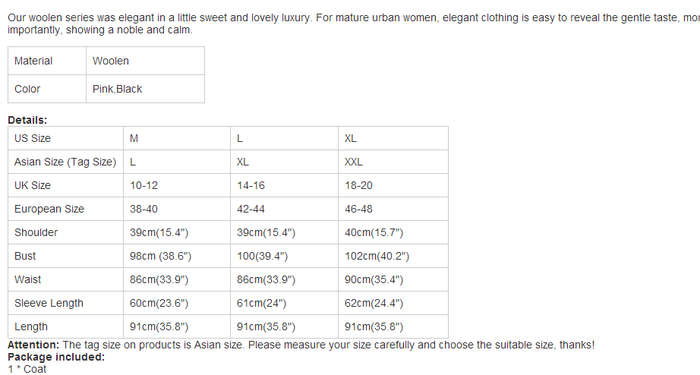The image size is (700, 375).
Task: Click the Bust 102cm(40.2") cell
Action: [x=393, y=256]
